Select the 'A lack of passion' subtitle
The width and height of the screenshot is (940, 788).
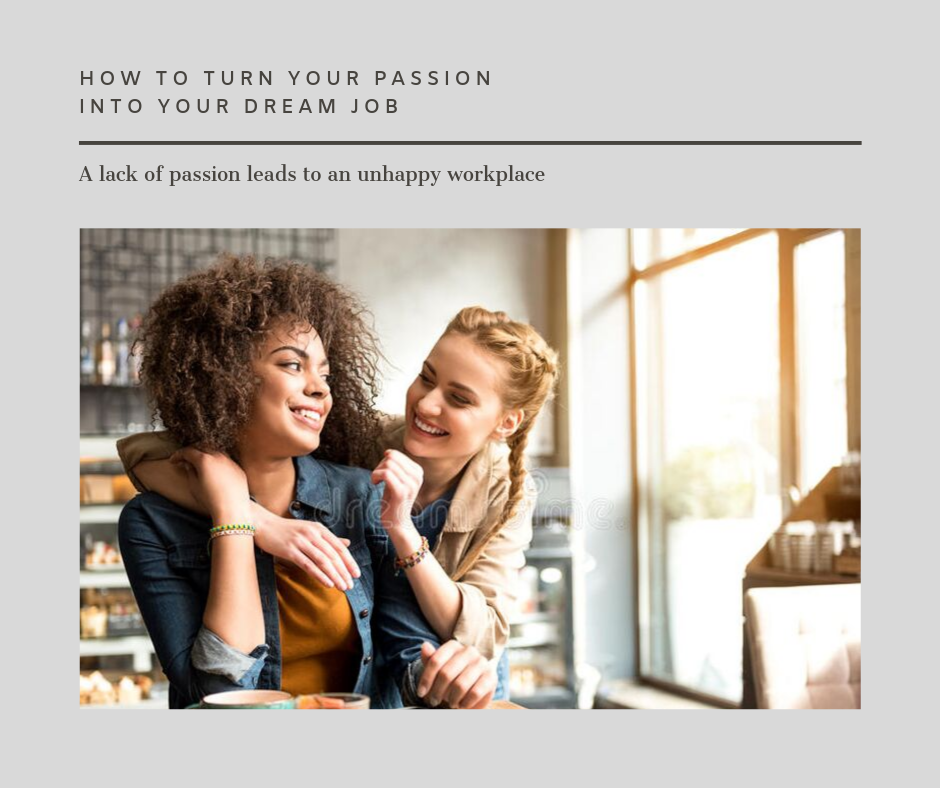[x=312, y=174]
